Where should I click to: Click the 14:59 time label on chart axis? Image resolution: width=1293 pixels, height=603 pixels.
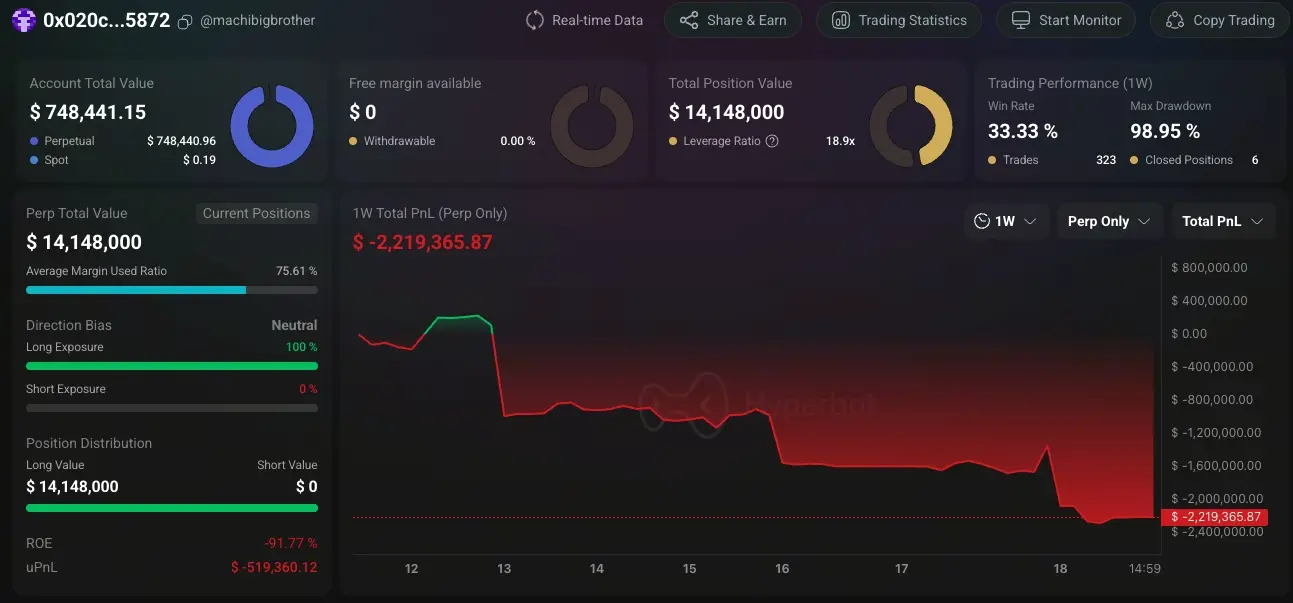click(x=1145, y=568)
